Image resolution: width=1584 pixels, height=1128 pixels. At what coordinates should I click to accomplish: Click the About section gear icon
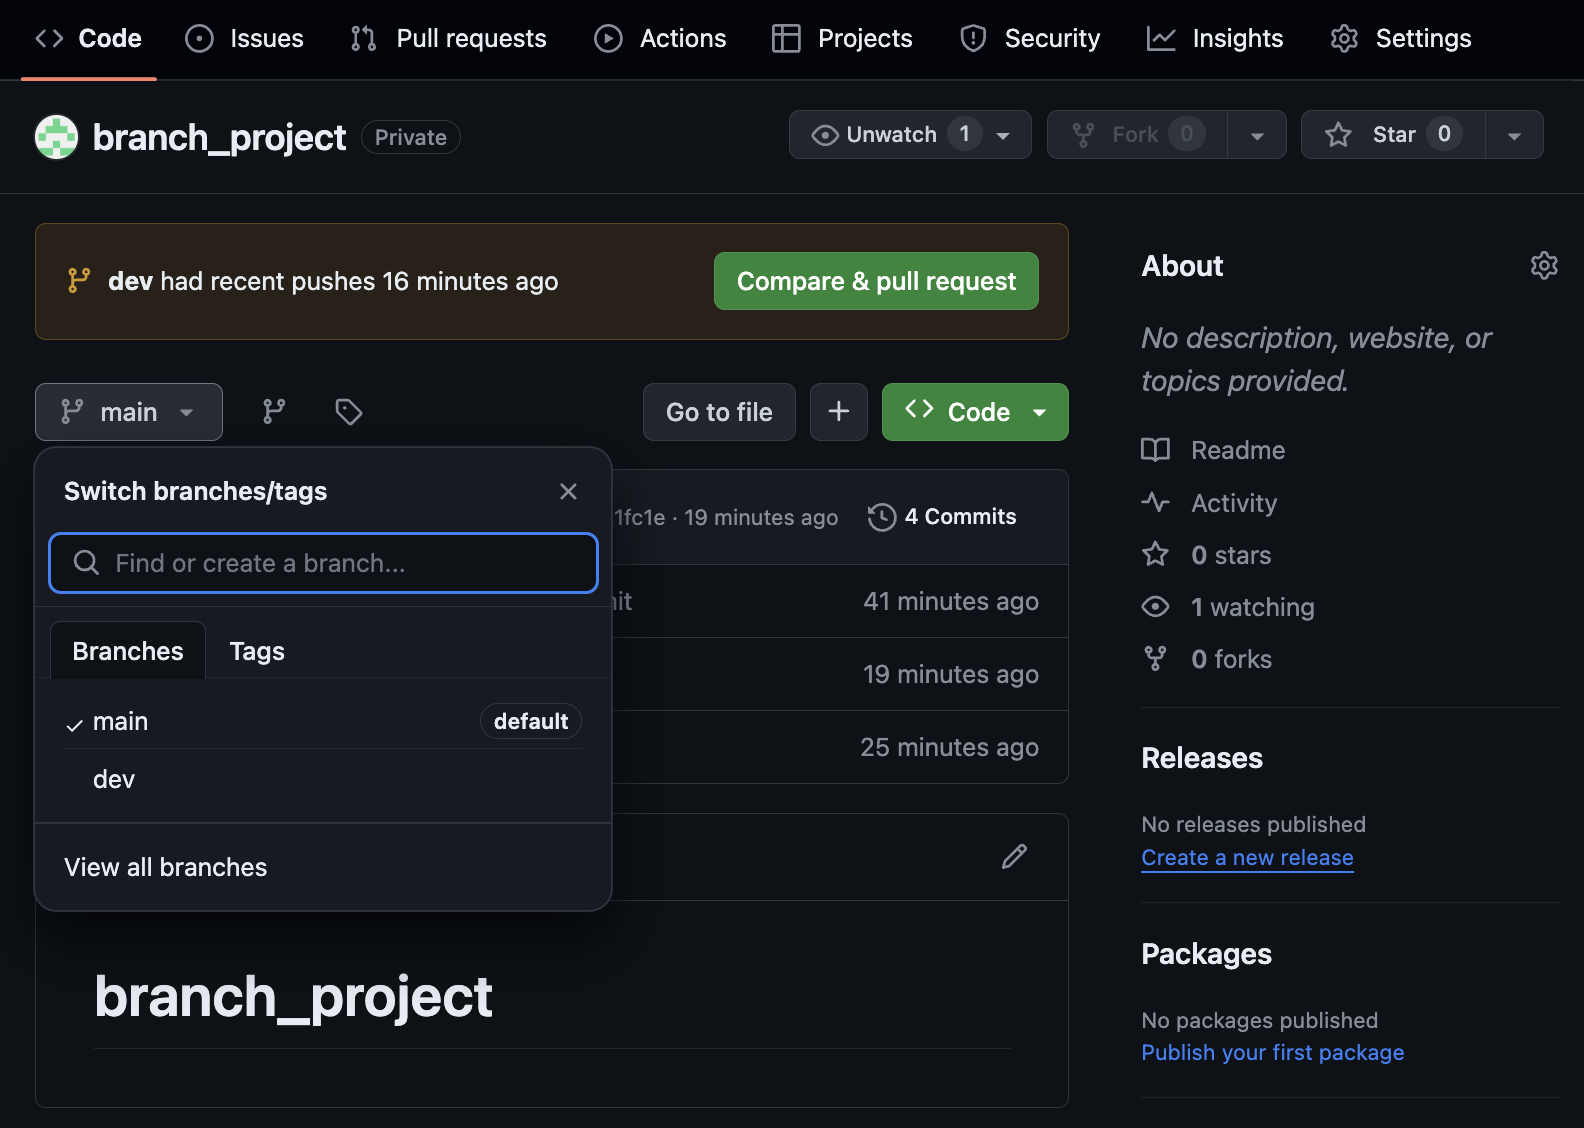coord(1544,266)
